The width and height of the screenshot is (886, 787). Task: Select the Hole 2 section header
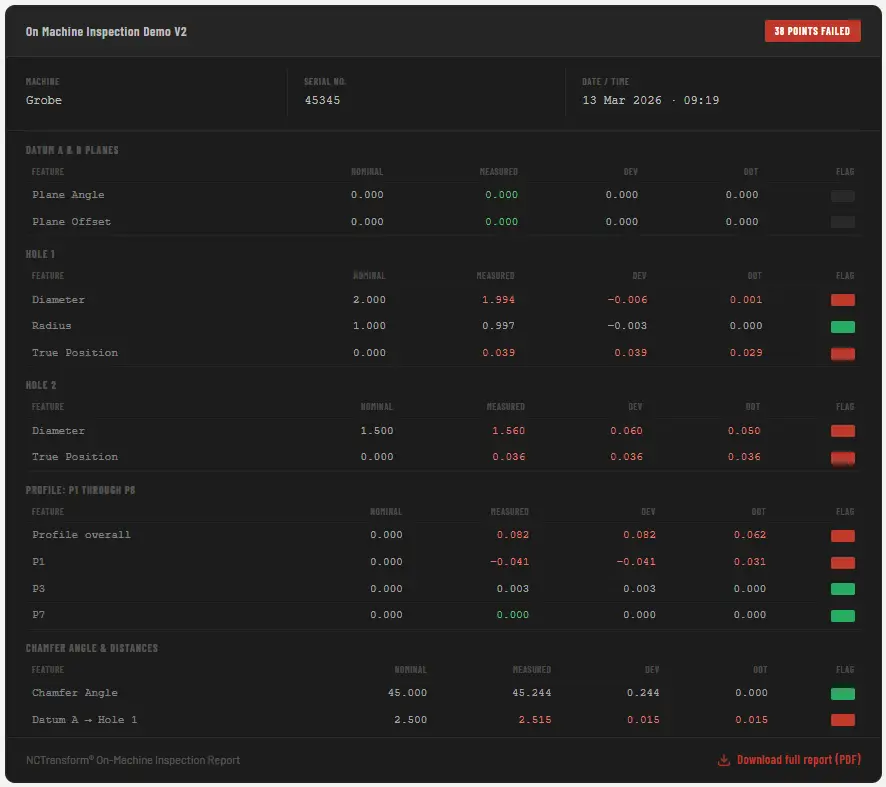click(41, 385)
